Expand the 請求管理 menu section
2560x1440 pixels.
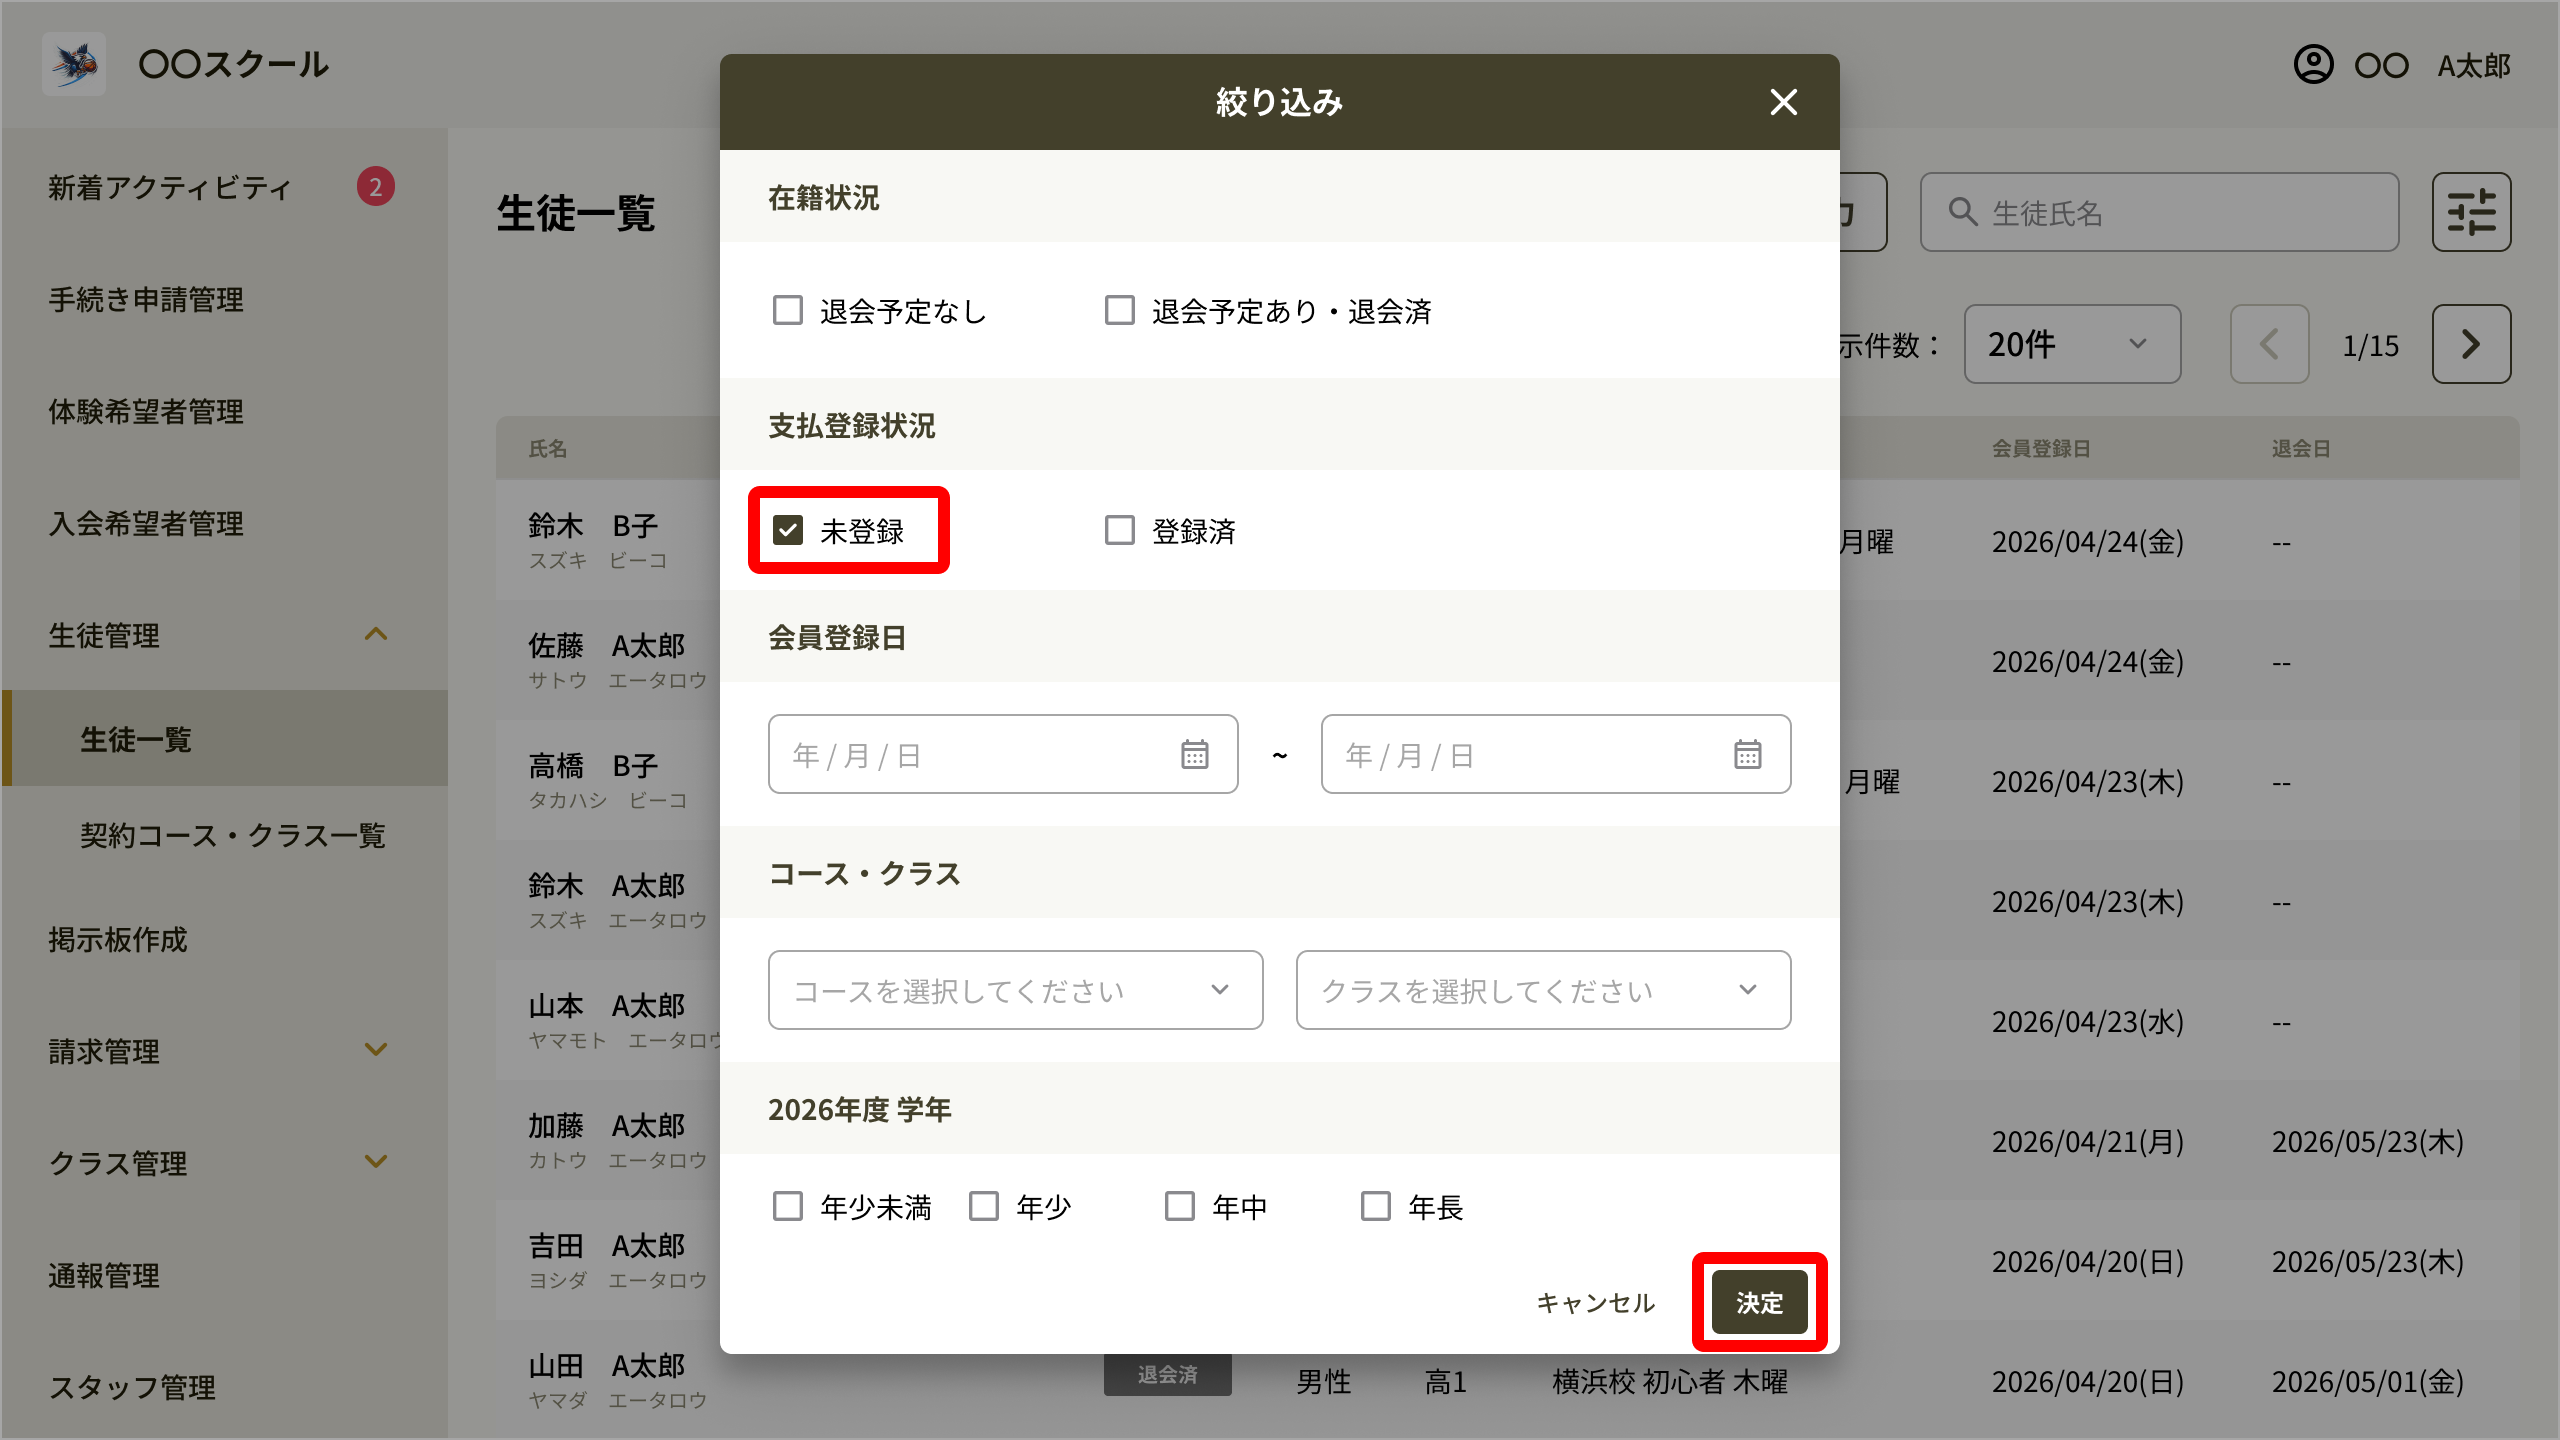point(376,1050)
